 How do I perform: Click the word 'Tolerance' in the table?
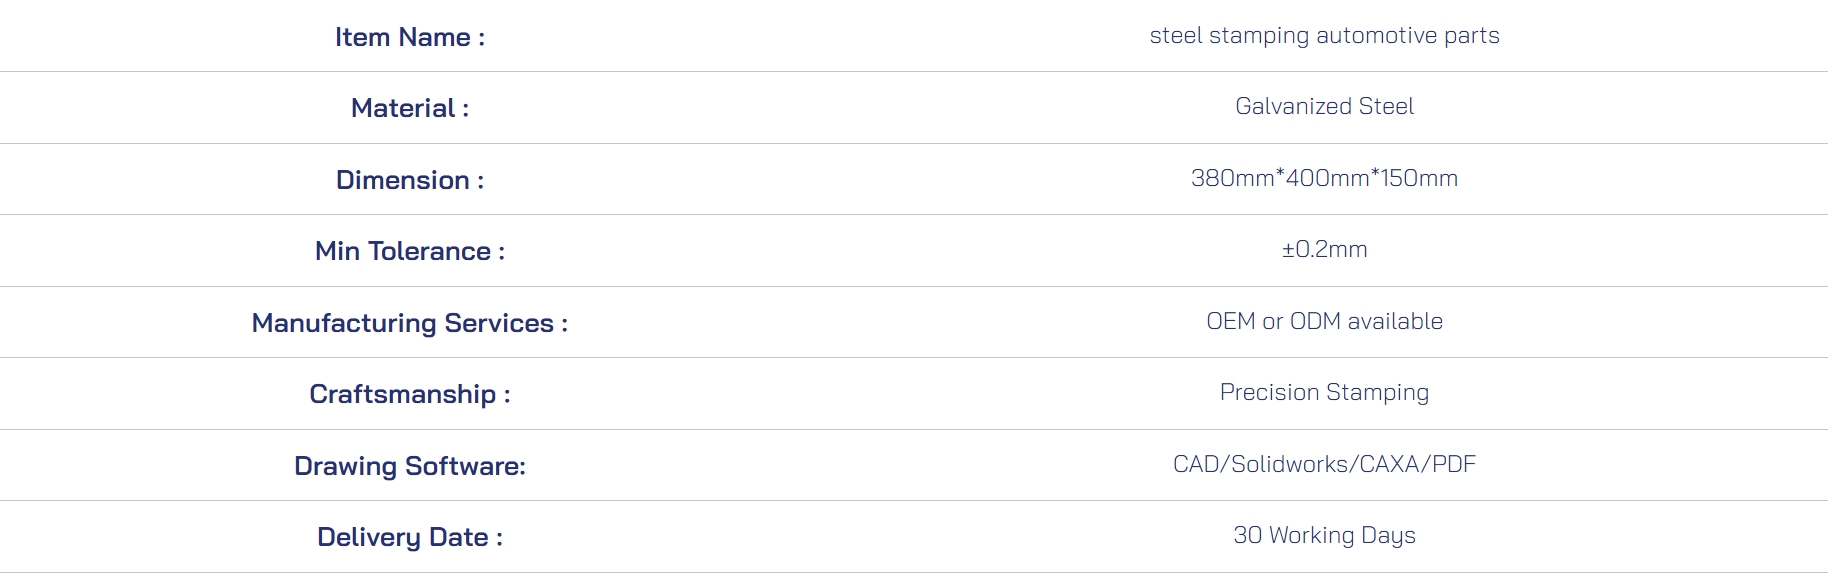(429, 251)
